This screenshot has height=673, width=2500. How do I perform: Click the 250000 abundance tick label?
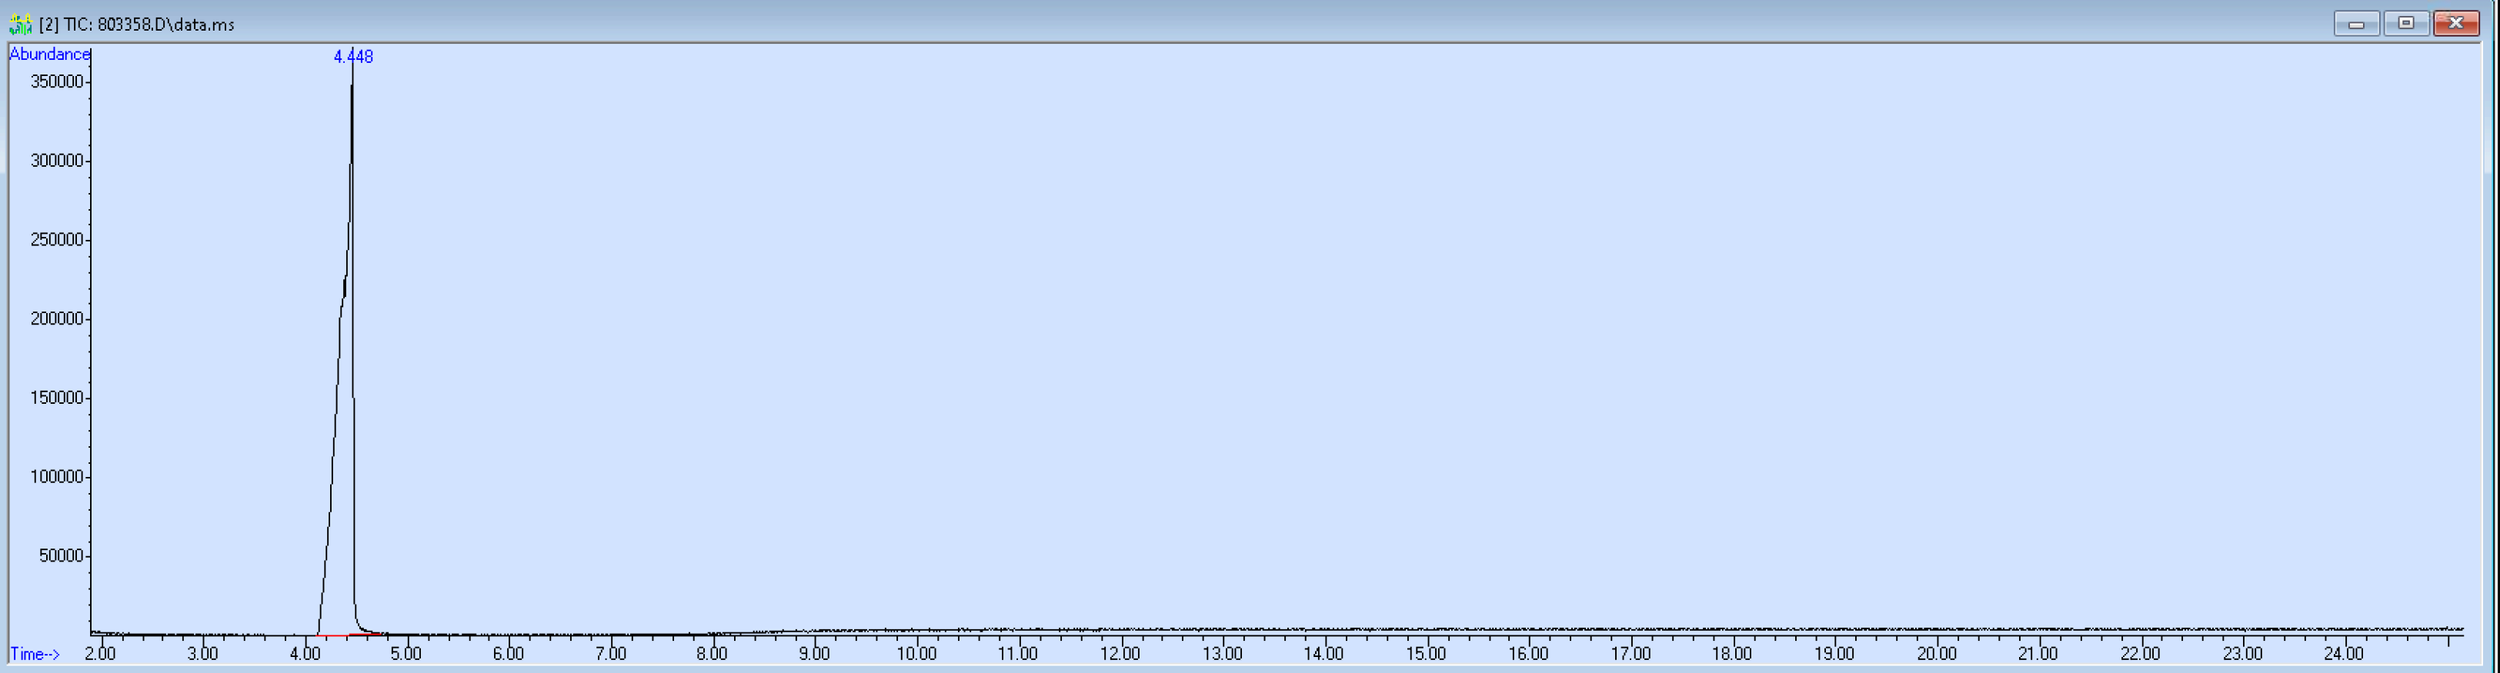(57, 240)
